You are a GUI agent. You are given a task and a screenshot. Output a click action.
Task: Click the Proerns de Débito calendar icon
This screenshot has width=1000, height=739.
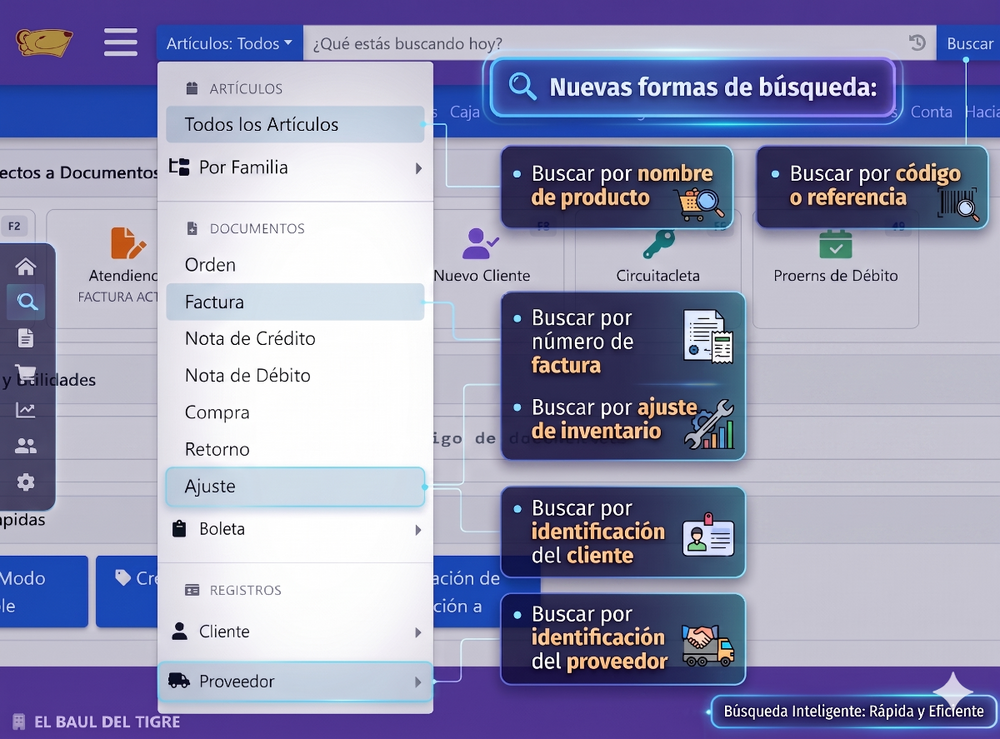coord(835,245)
